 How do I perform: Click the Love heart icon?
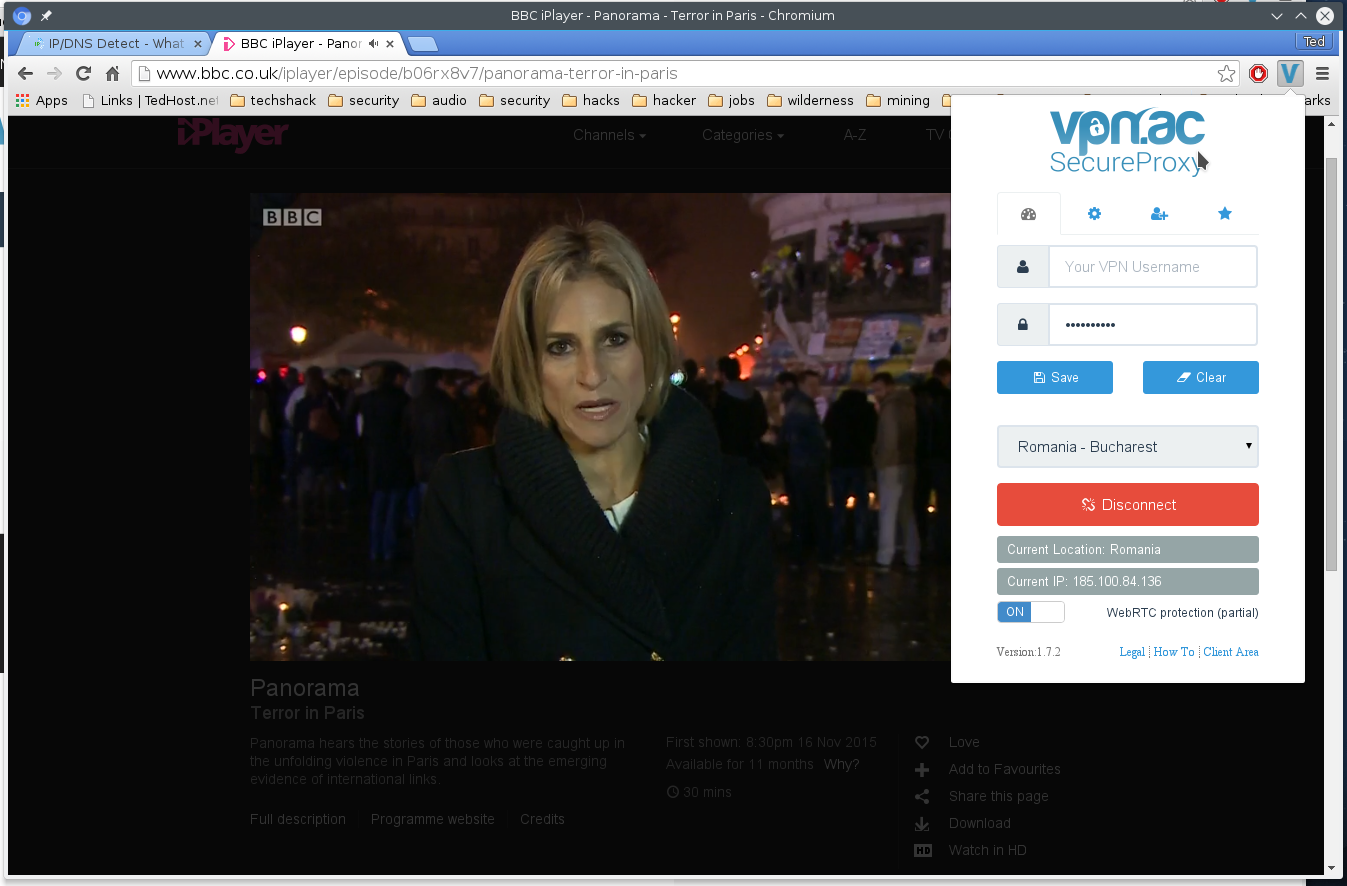(922, 742)
